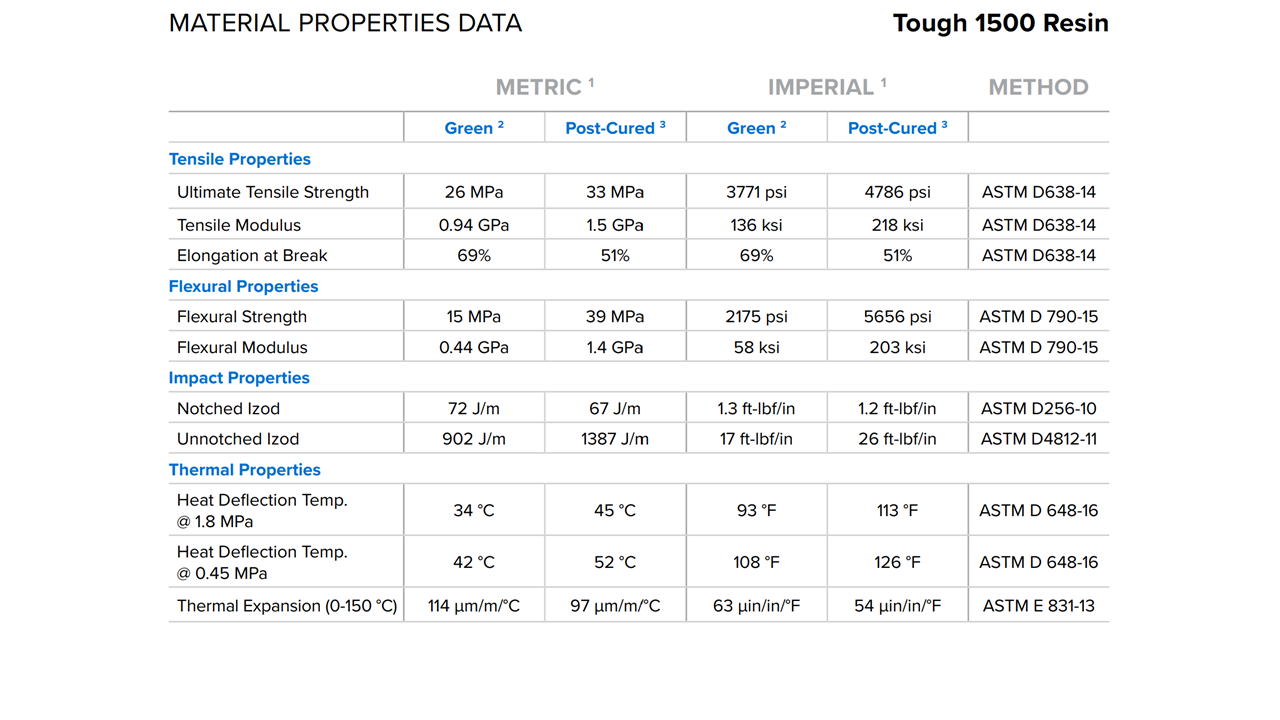Click the Tough 1500 Resin title
Screen dimensions: 1280x720
pyautogui.click(x=1000, y=23)
